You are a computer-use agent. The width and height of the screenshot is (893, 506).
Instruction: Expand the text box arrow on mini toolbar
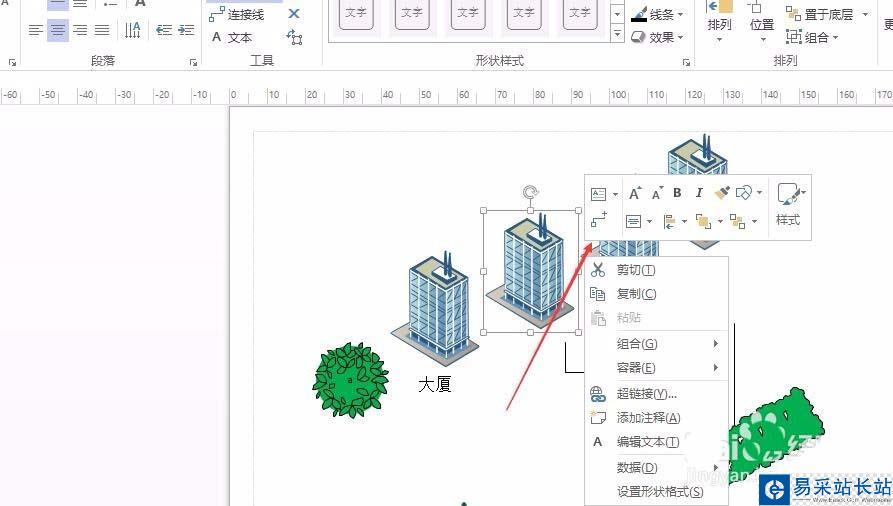(x=615, y=194)
